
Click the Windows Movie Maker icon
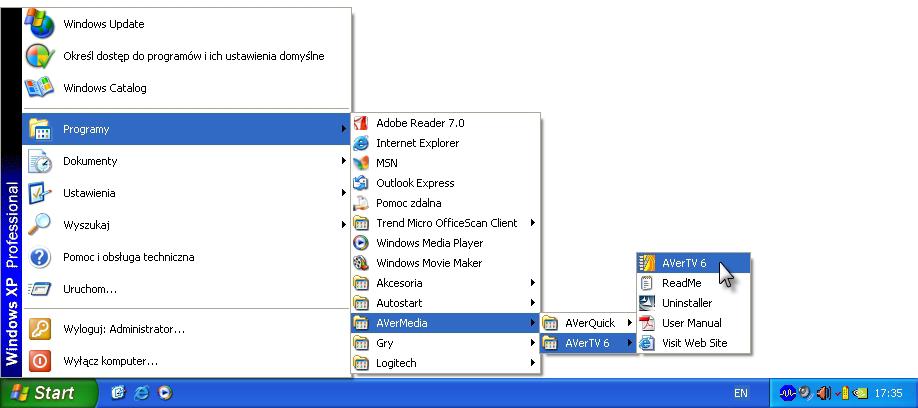coord(361,263)
